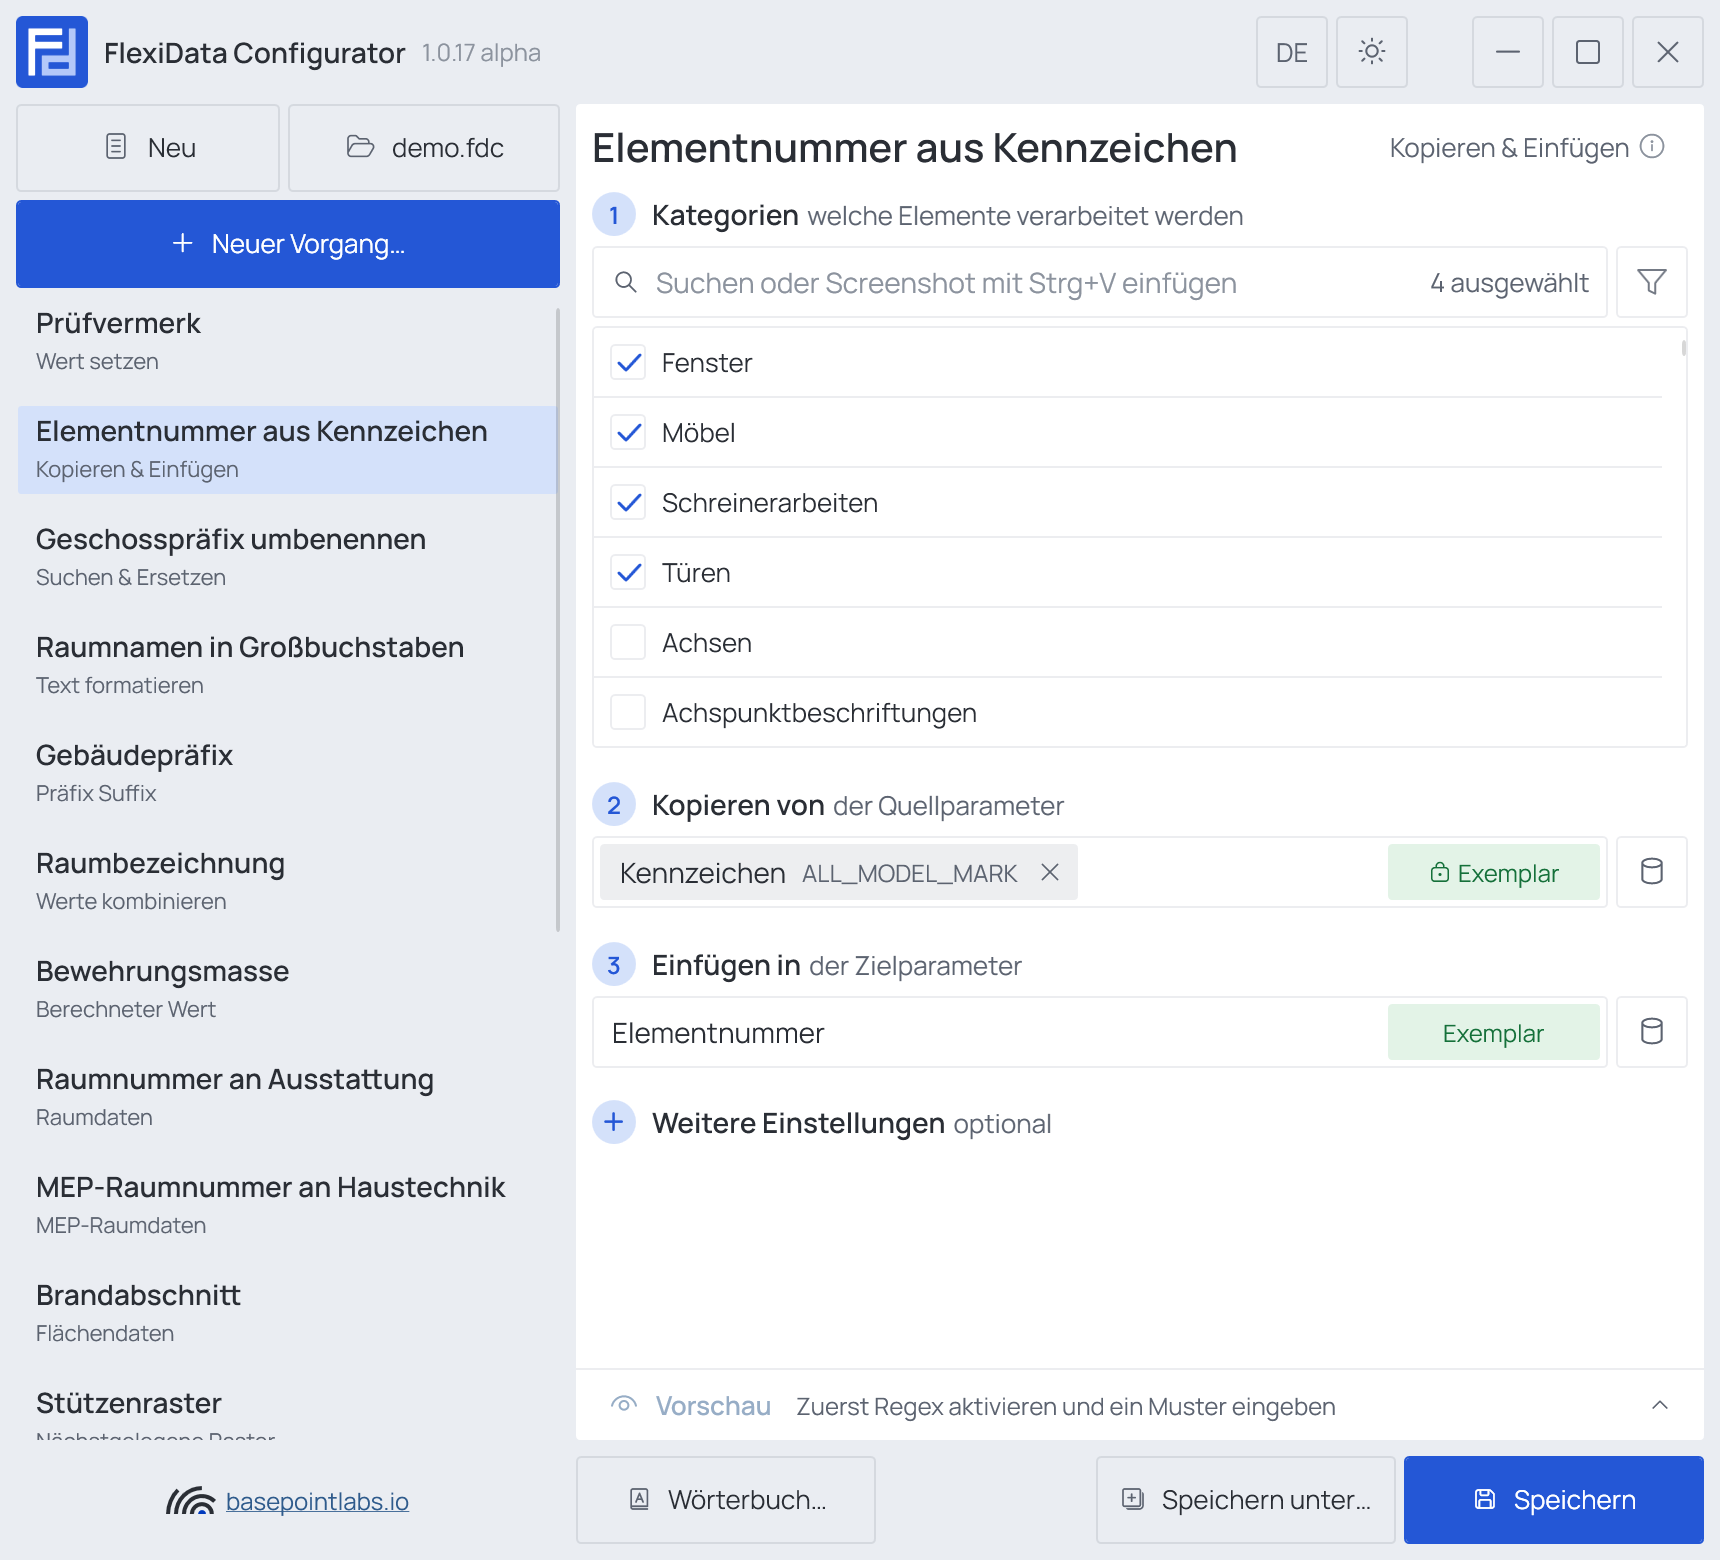The height and width of the screenshot is (1560, 1720).
Task: Expand Weitere Einstellungen with the plus icon
Action: coord(614,1122)
